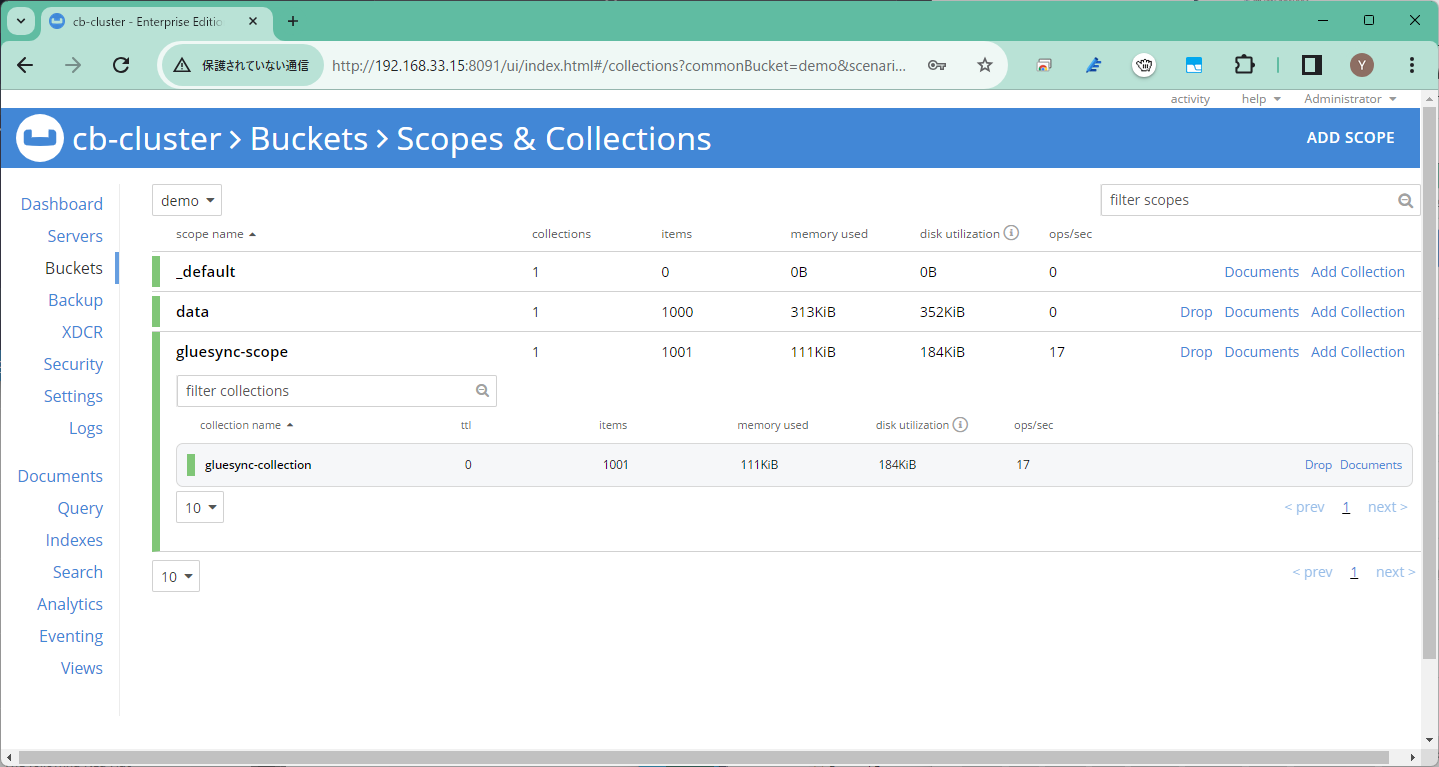This screenshot has height=767, width=1439.
Task: Click the horizontal page scrollbar
Action: point(705,757)
